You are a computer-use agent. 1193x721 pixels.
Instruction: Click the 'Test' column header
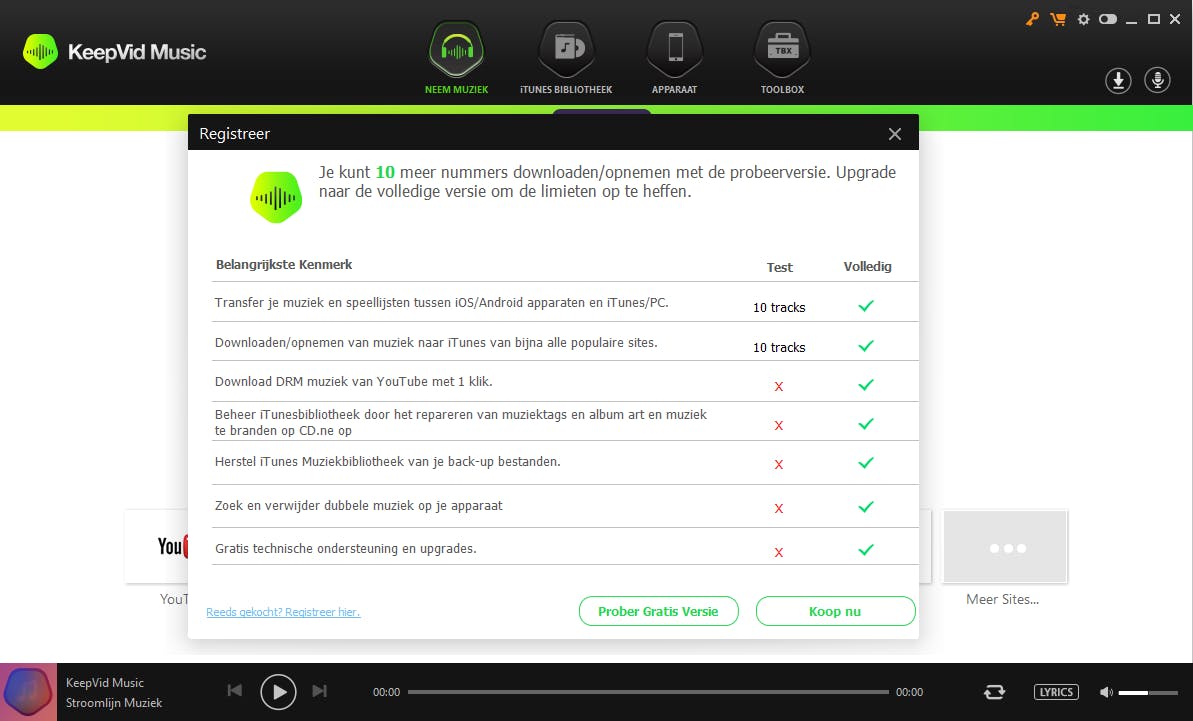[779, 267]
